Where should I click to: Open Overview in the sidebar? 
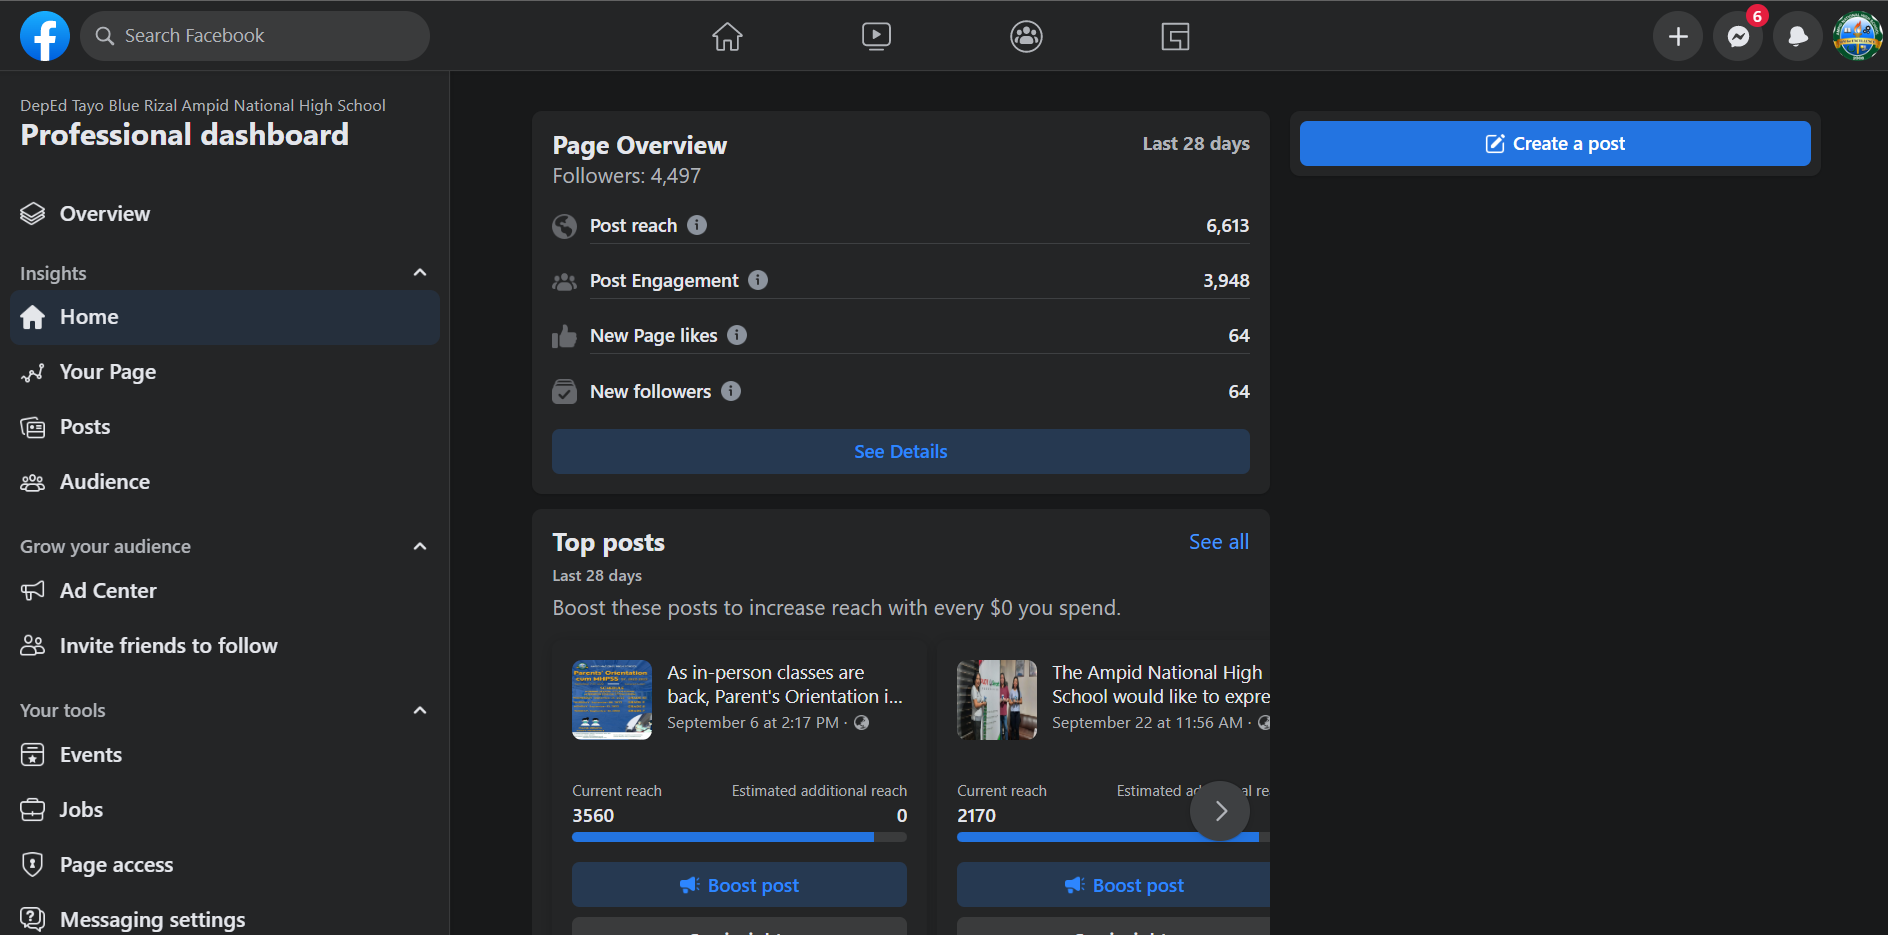224,214
